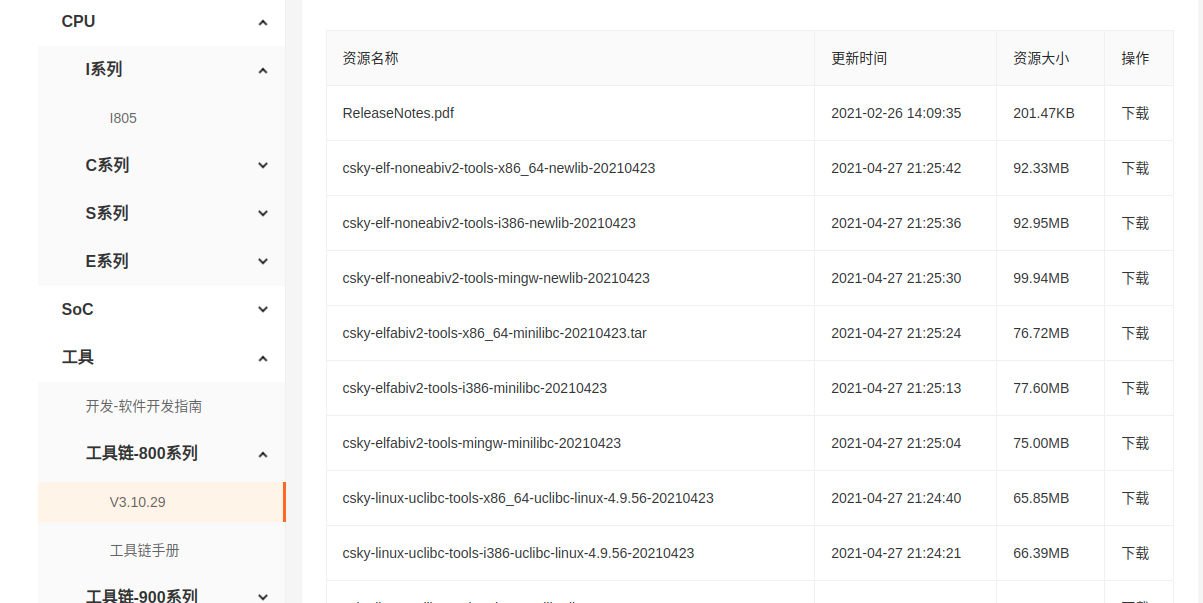Screen dimensions: 1203x603
Task: Download ReleaseNotes.pdf via 下载 link
Action: pos(1135,113)
